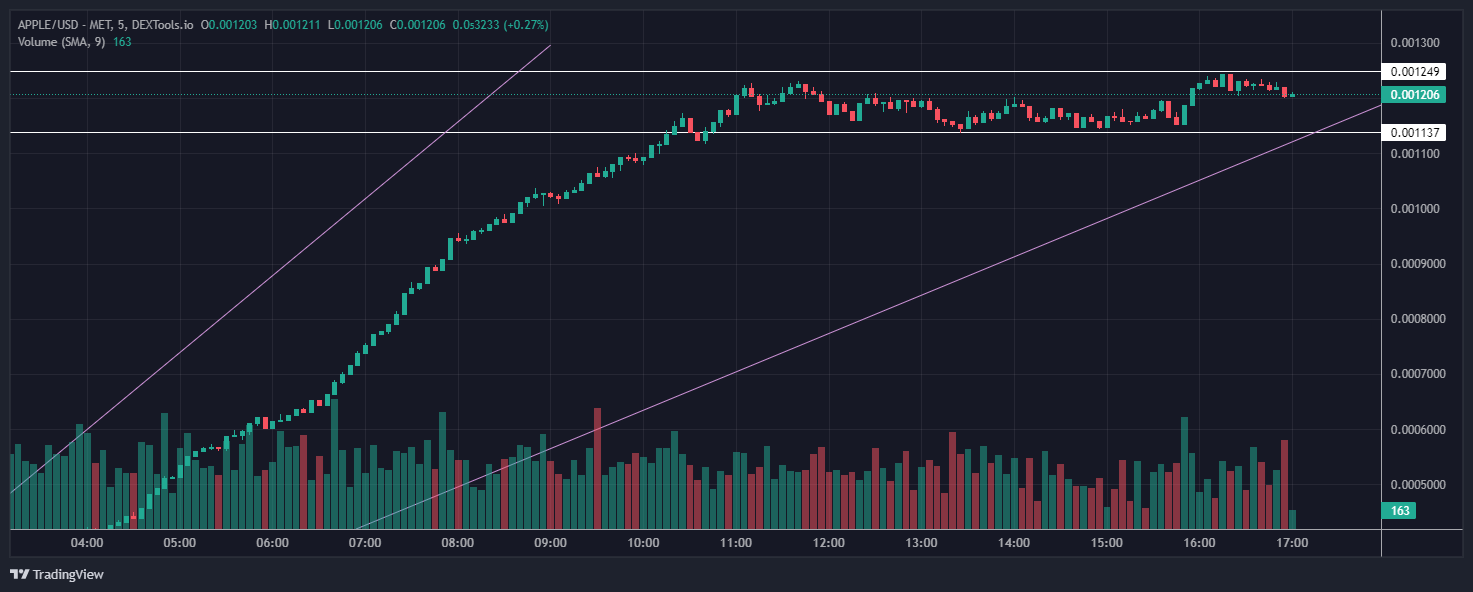Click the 0.001300 price axis label

click(1414, 43)
